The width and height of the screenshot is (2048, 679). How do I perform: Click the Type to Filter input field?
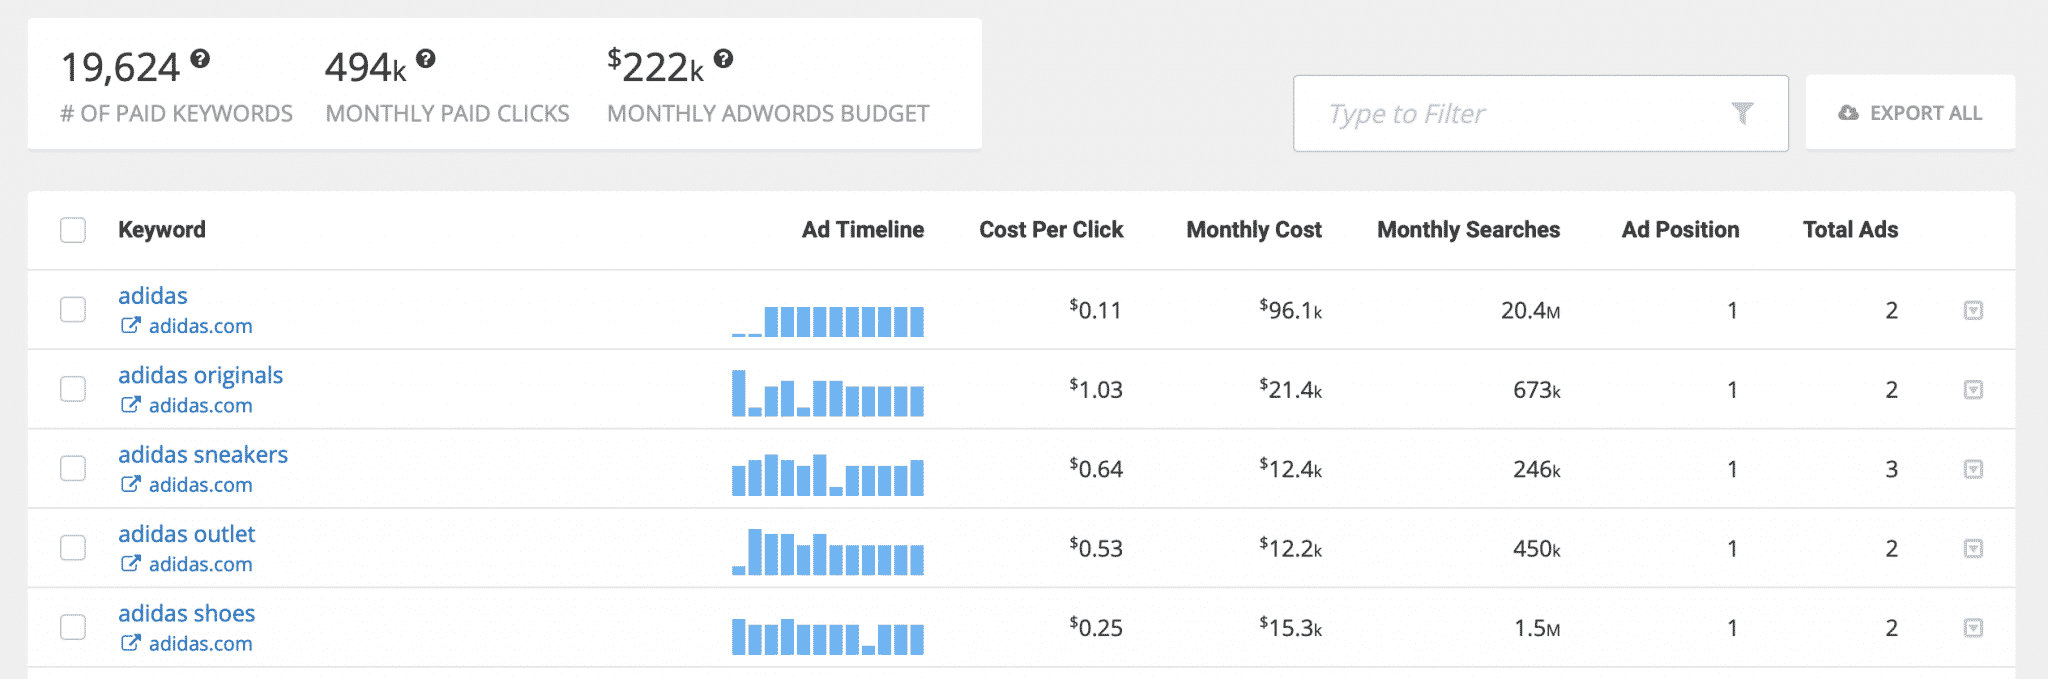(1540, 113)
